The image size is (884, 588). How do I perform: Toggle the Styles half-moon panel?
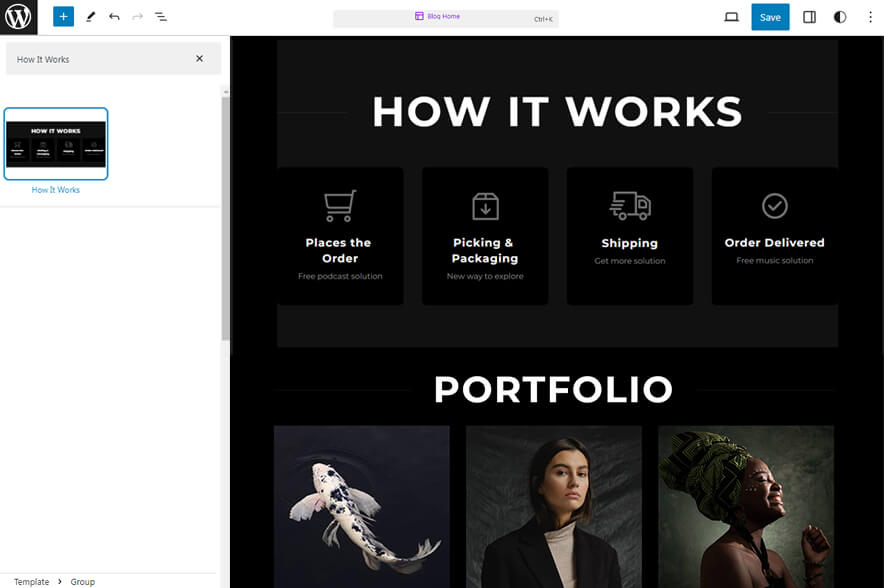pyautogui.click(x=840, y=16)
